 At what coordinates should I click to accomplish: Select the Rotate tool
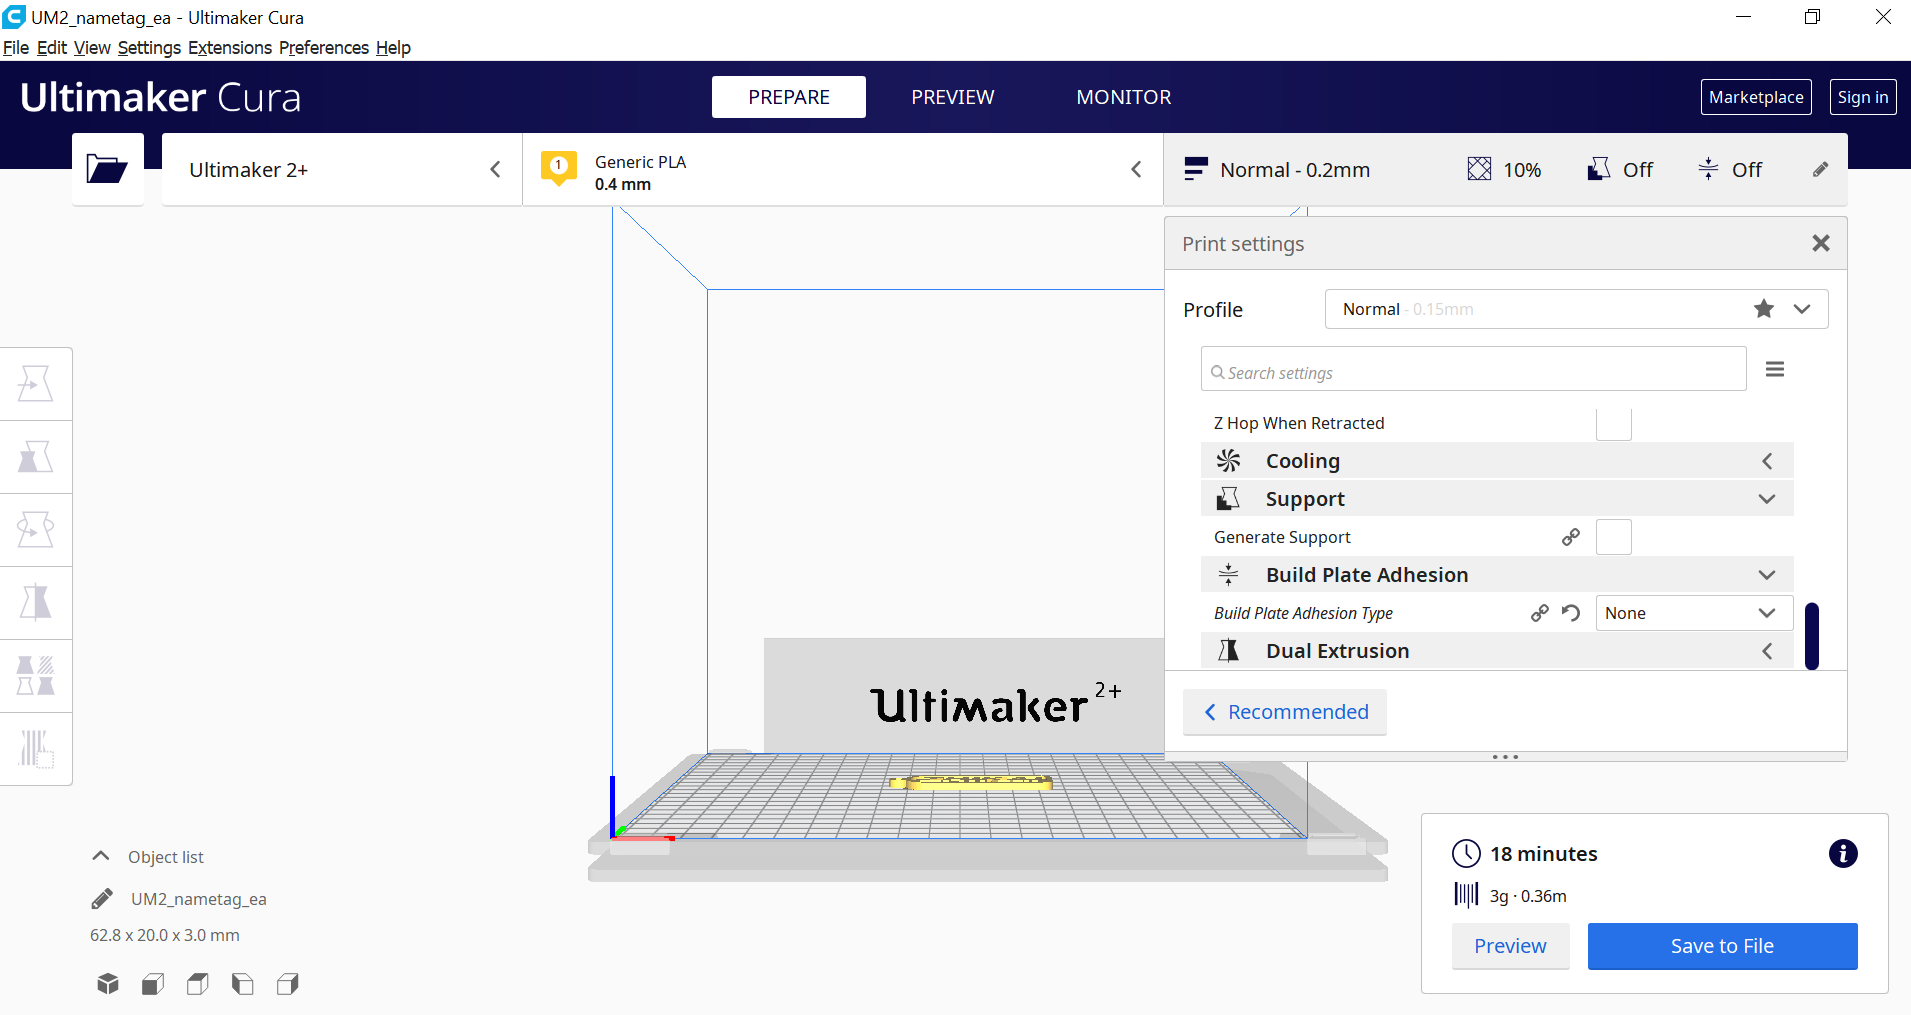click(x=36, y=530)
